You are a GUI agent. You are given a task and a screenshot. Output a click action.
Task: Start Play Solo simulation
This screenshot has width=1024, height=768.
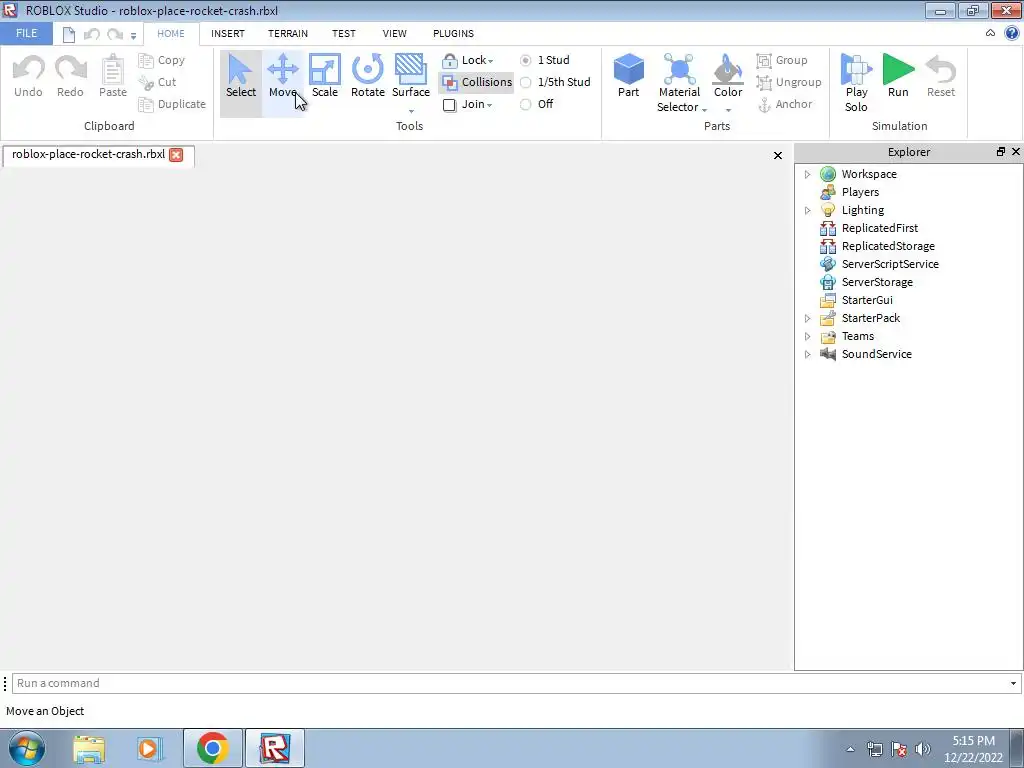point(856,83)
